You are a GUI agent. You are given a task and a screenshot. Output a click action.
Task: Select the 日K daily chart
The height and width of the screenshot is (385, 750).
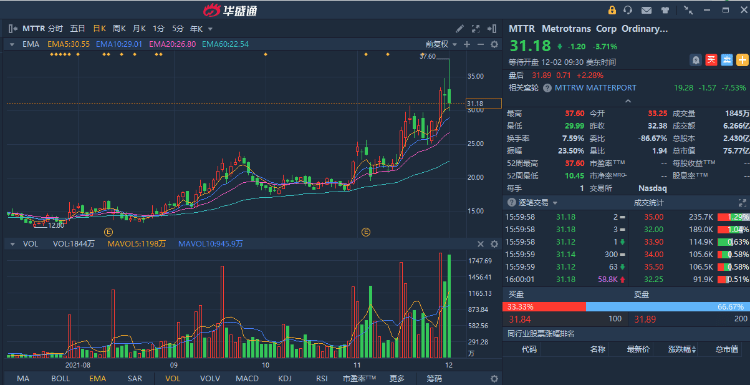[99, 29]
